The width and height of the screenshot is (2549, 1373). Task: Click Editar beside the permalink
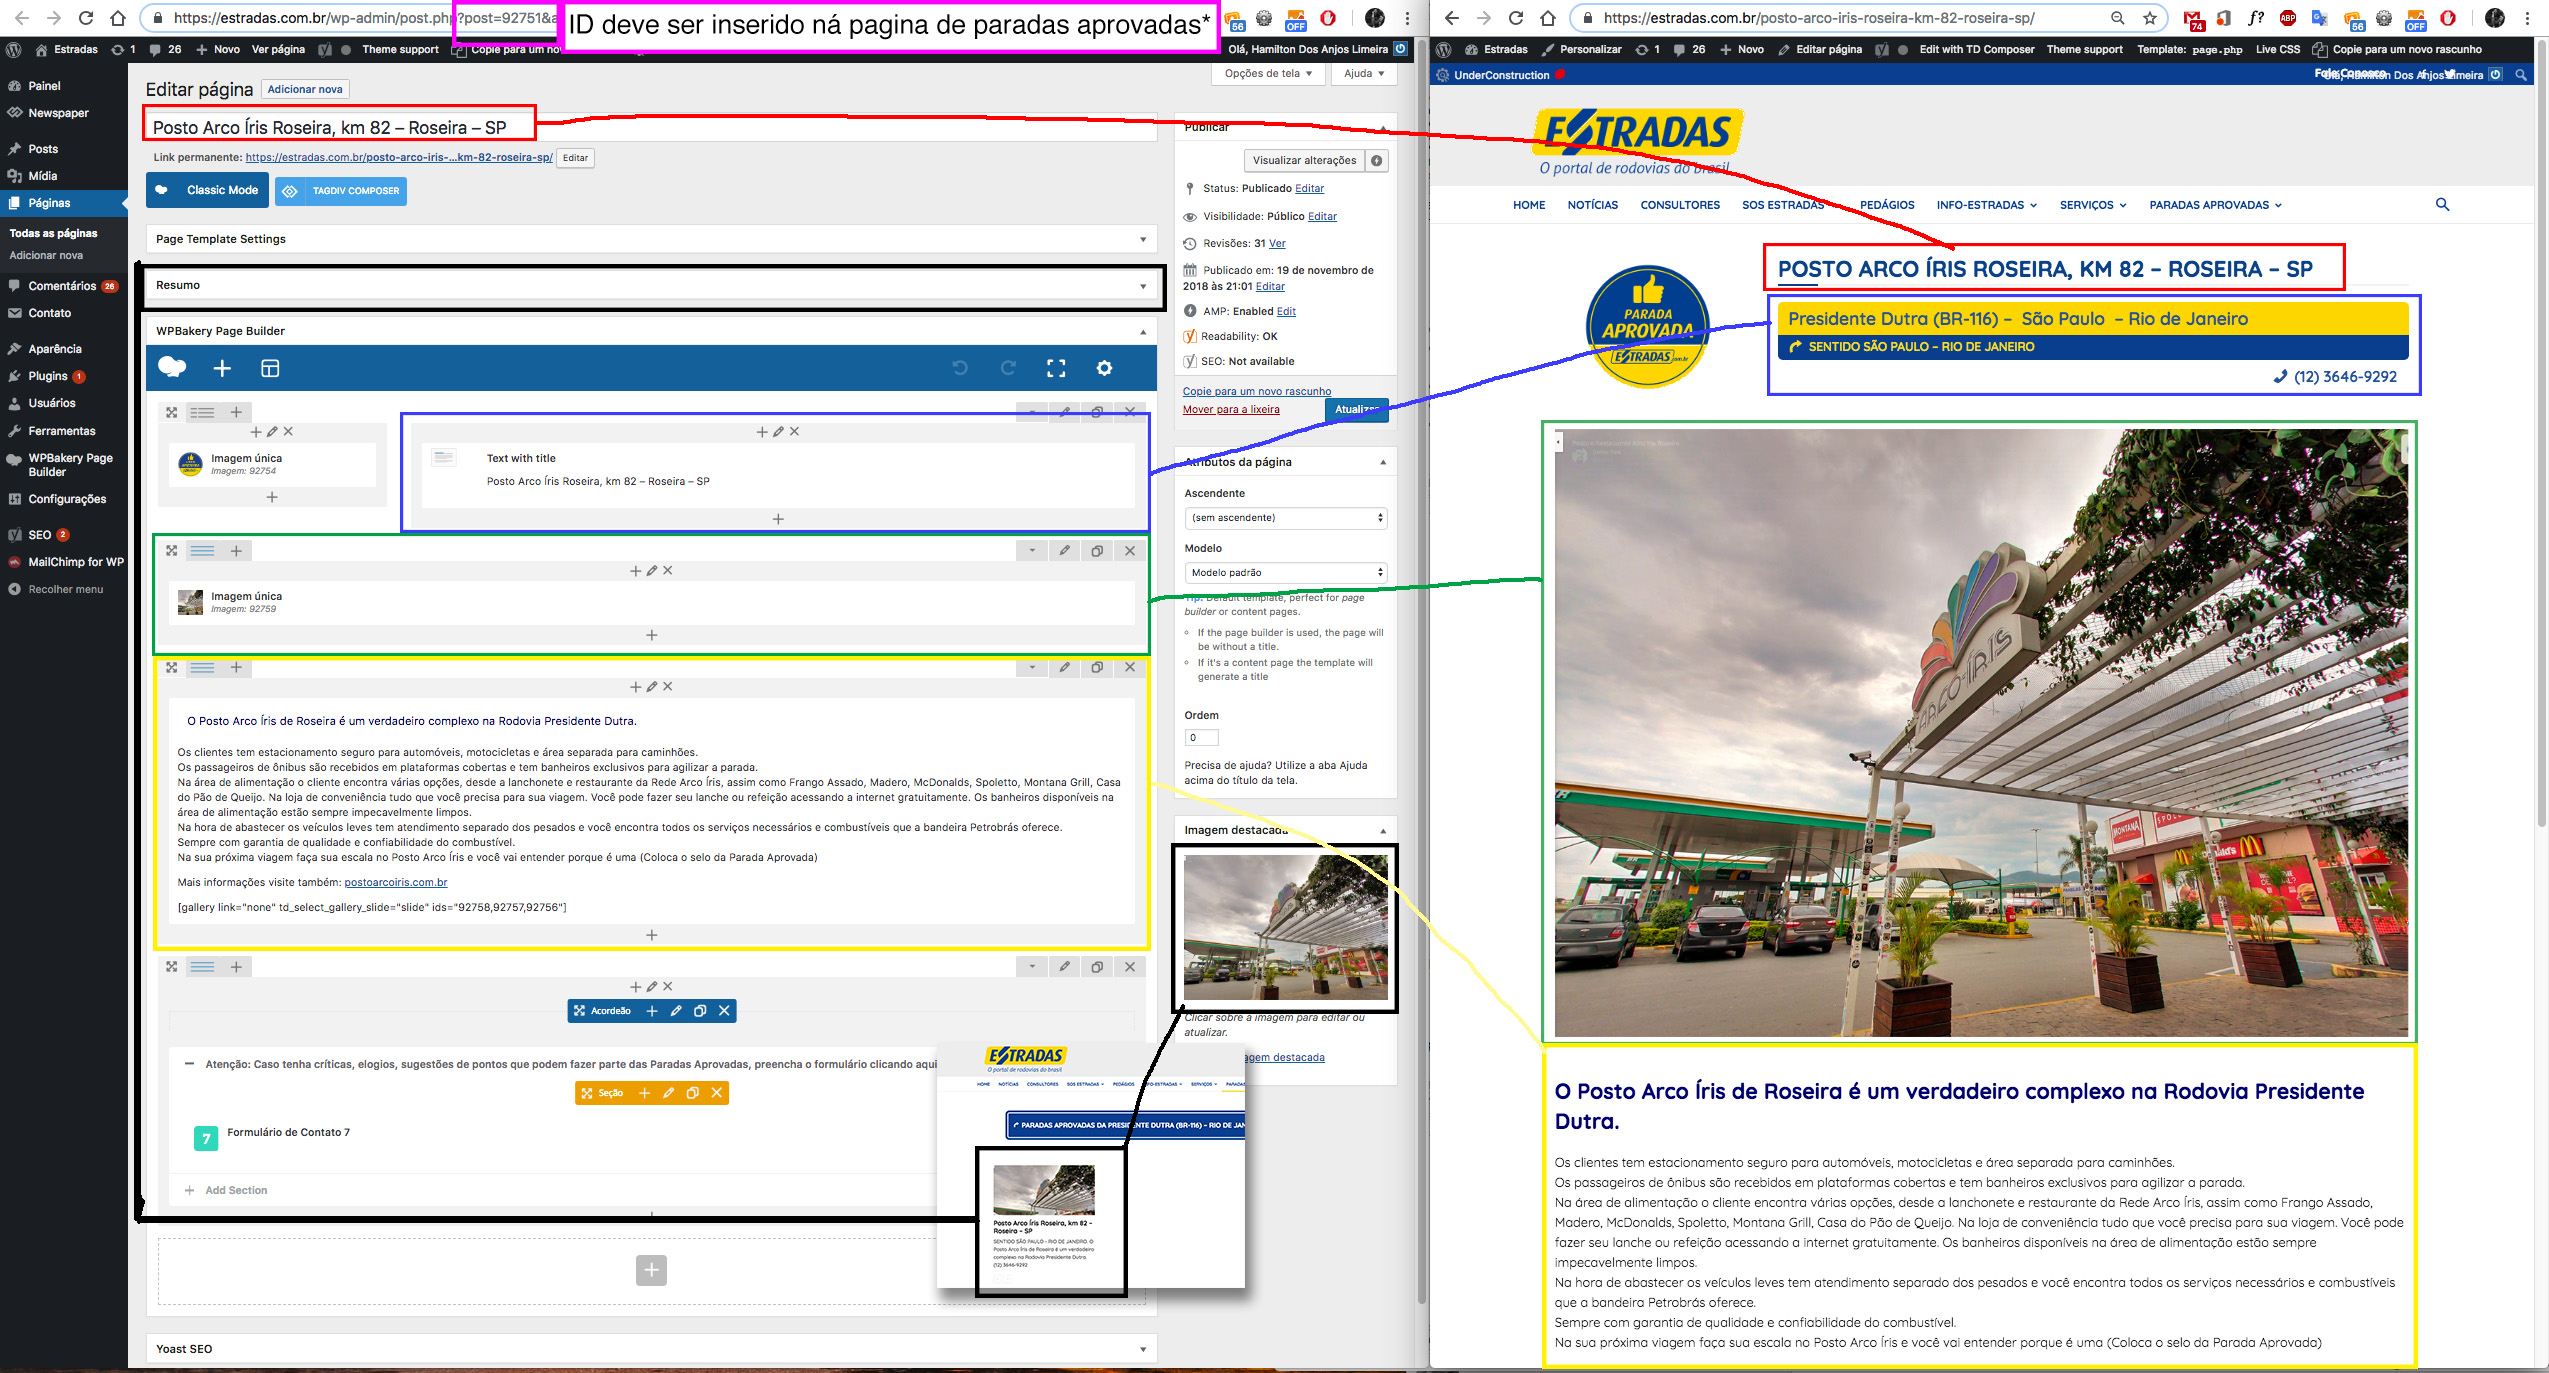pyautogui.click(x=575, y=158)
